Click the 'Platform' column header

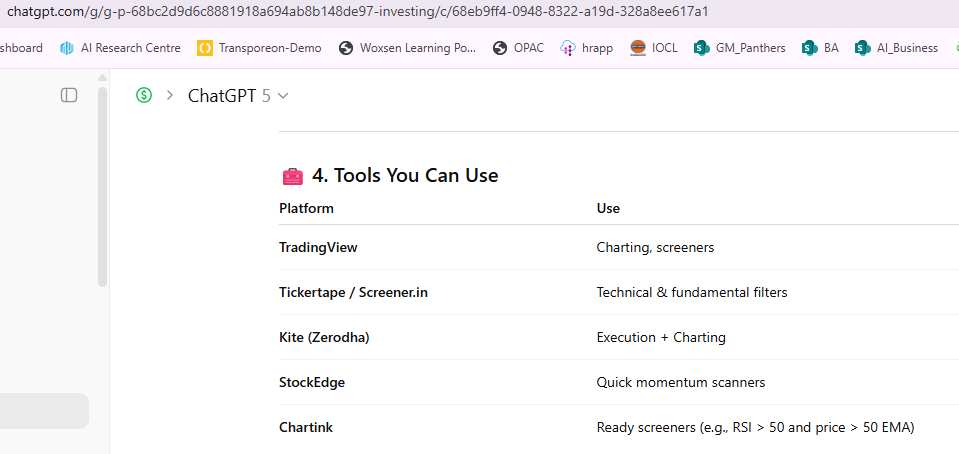point(306,208)
